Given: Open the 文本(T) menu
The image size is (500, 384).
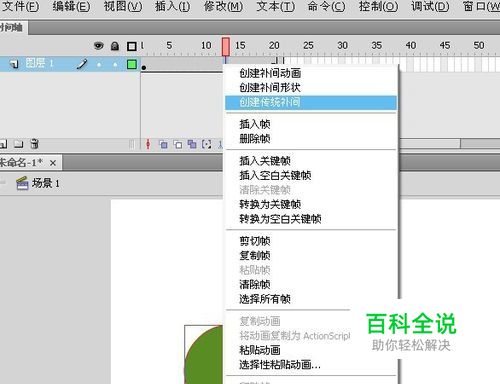Looking at the screenshot, I should tap(275, 6).
